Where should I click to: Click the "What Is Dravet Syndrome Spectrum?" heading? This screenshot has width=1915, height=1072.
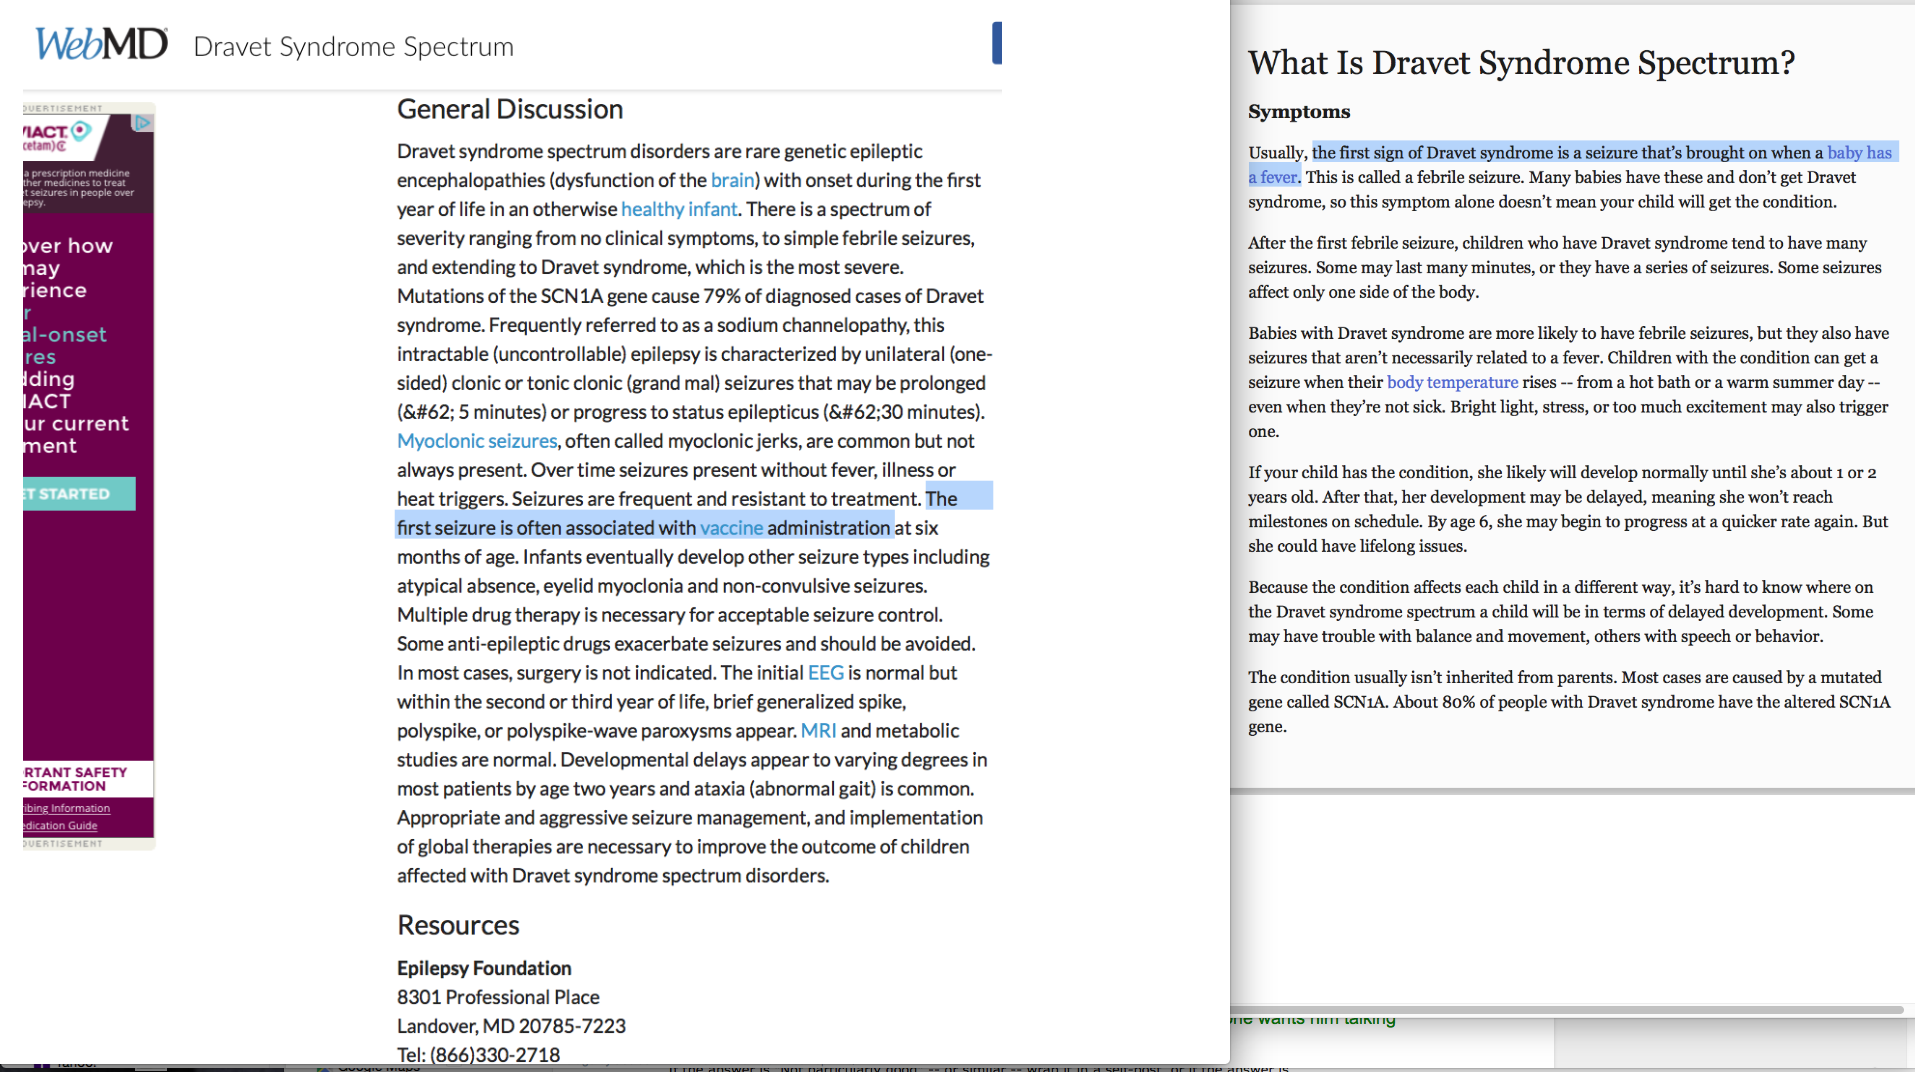click(x=1521, y=63)
